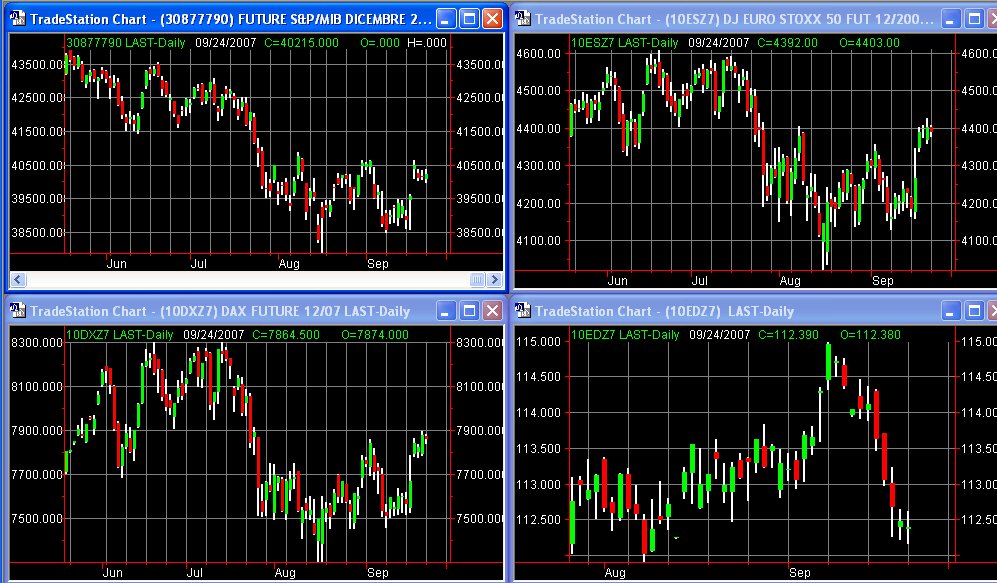Close the DAX Future 12/07 chart window

[492, 311]
